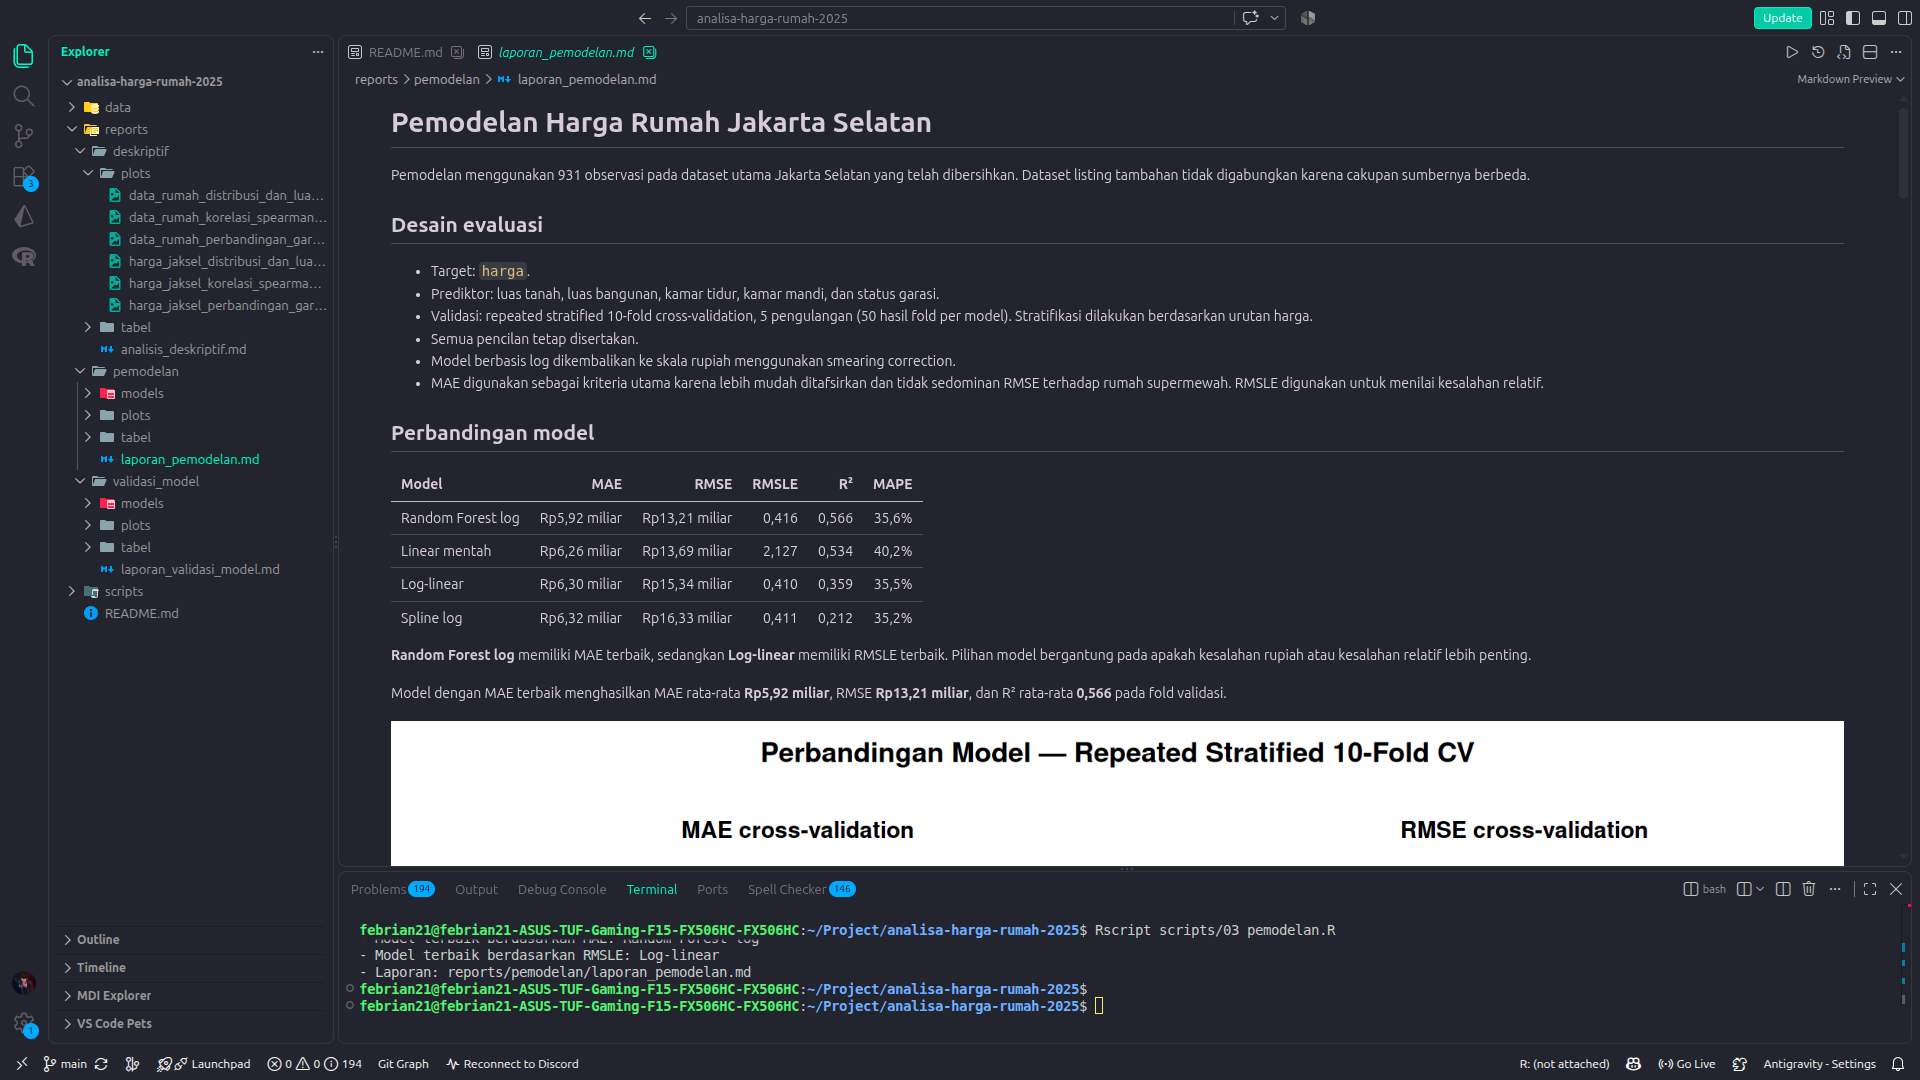Viewport: 1920px width, 1080px height.
Task: Open notifications bell in status bar
Action: 1898,1064
